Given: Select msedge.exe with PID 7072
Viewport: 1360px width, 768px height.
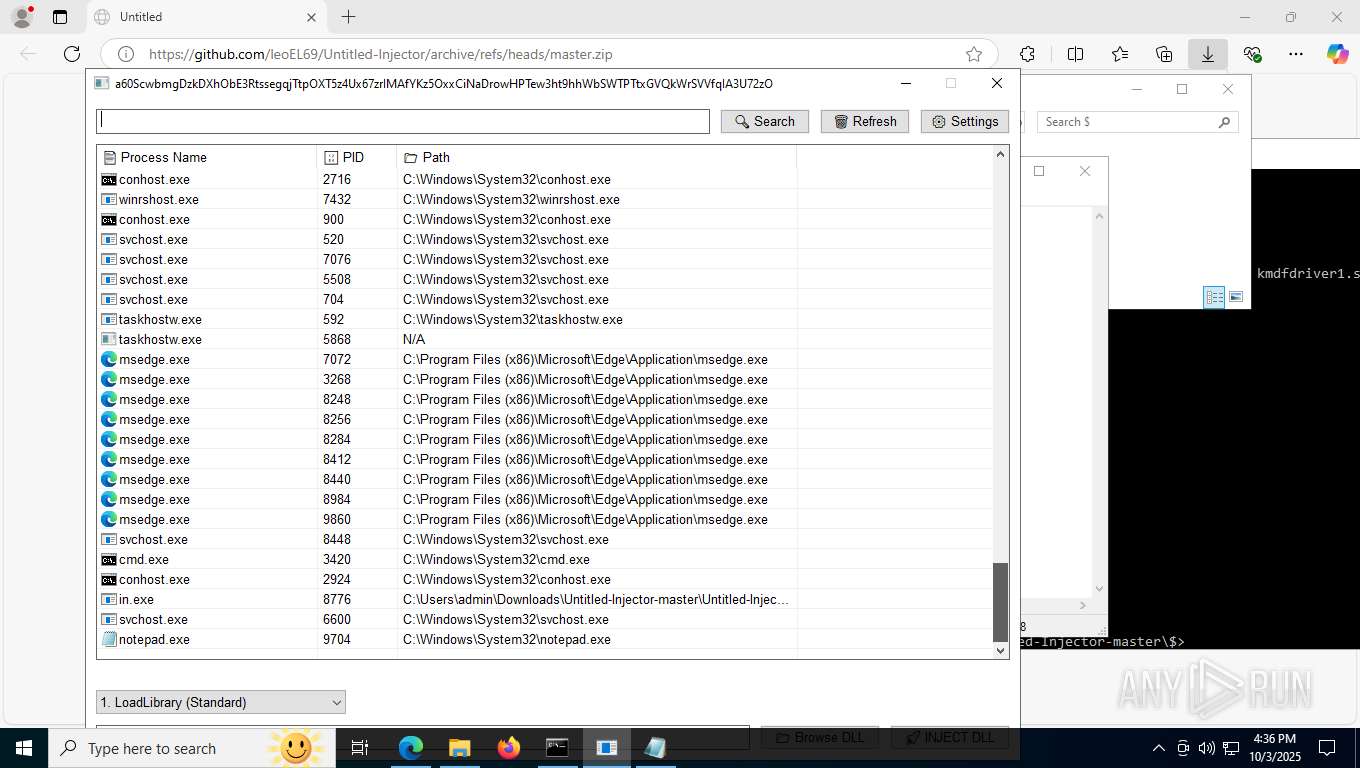Looking at the screenshot, I should point(545,359).
